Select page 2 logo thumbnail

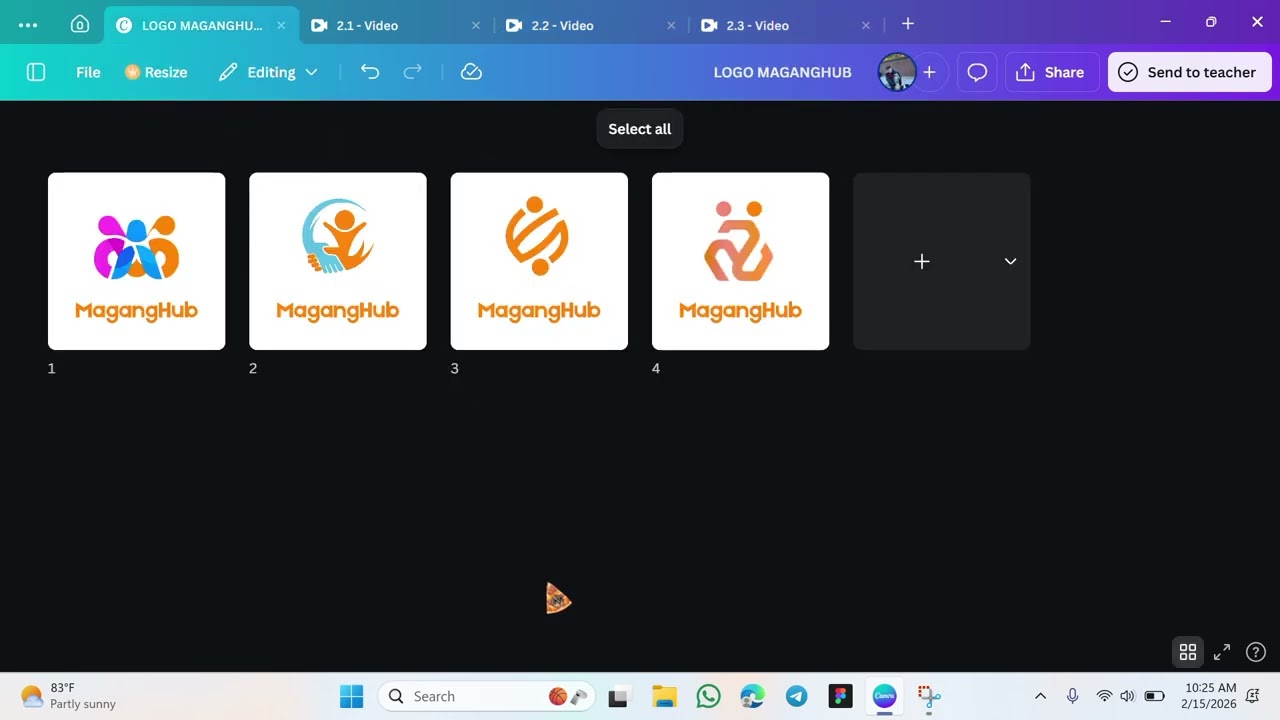[338, 261]
